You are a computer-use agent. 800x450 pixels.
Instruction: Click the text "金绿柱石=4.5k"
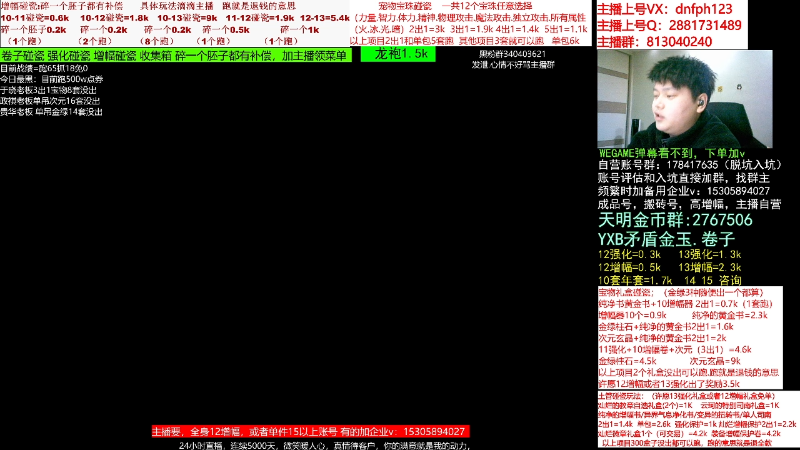tap(627, 361)
